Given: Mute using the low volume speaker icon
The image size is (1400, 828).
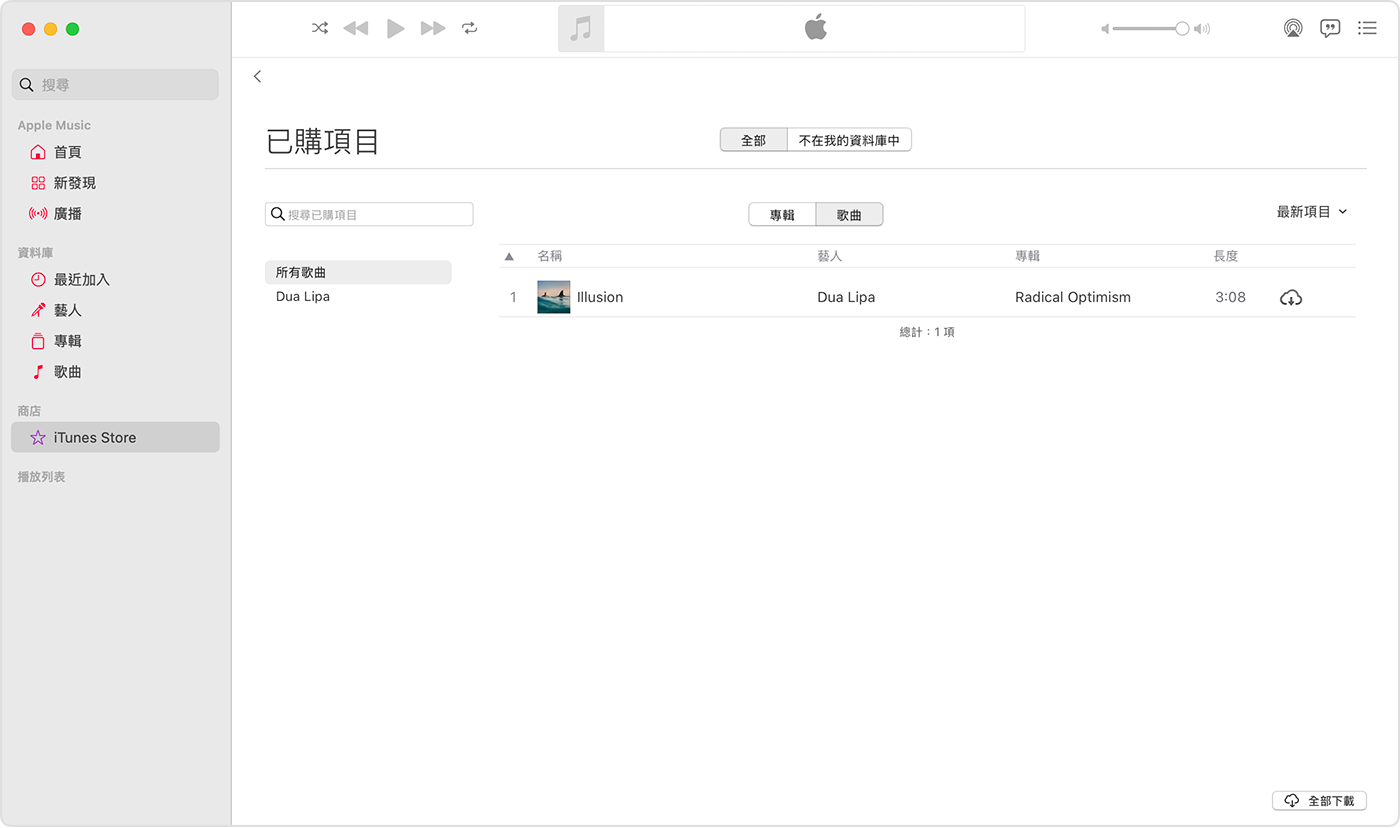Looking at the screenshot, I should [1105, 29].
